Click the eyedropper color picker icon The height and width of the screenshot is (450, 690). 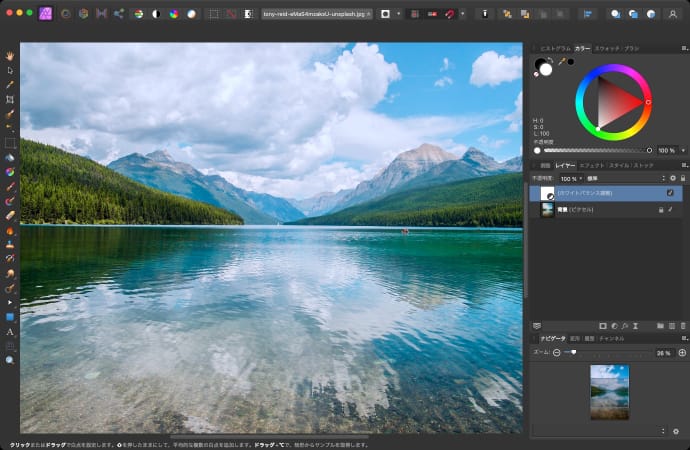pos(561,62)
